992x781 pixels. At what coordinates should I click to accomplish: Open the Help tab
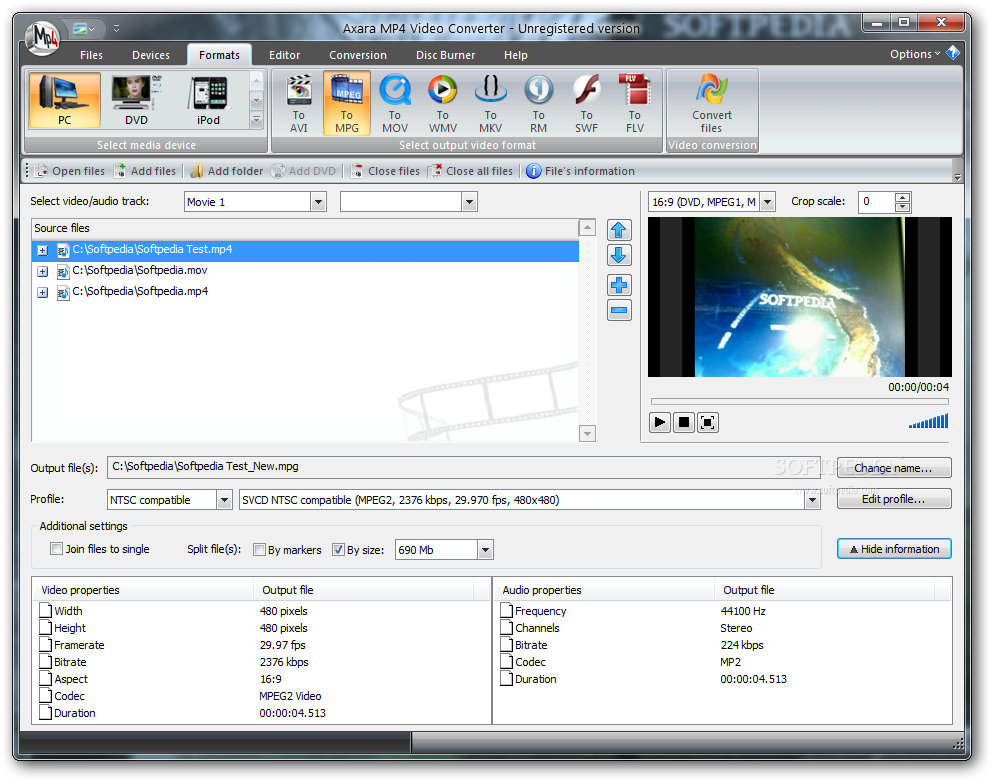(x=516, y=55)
